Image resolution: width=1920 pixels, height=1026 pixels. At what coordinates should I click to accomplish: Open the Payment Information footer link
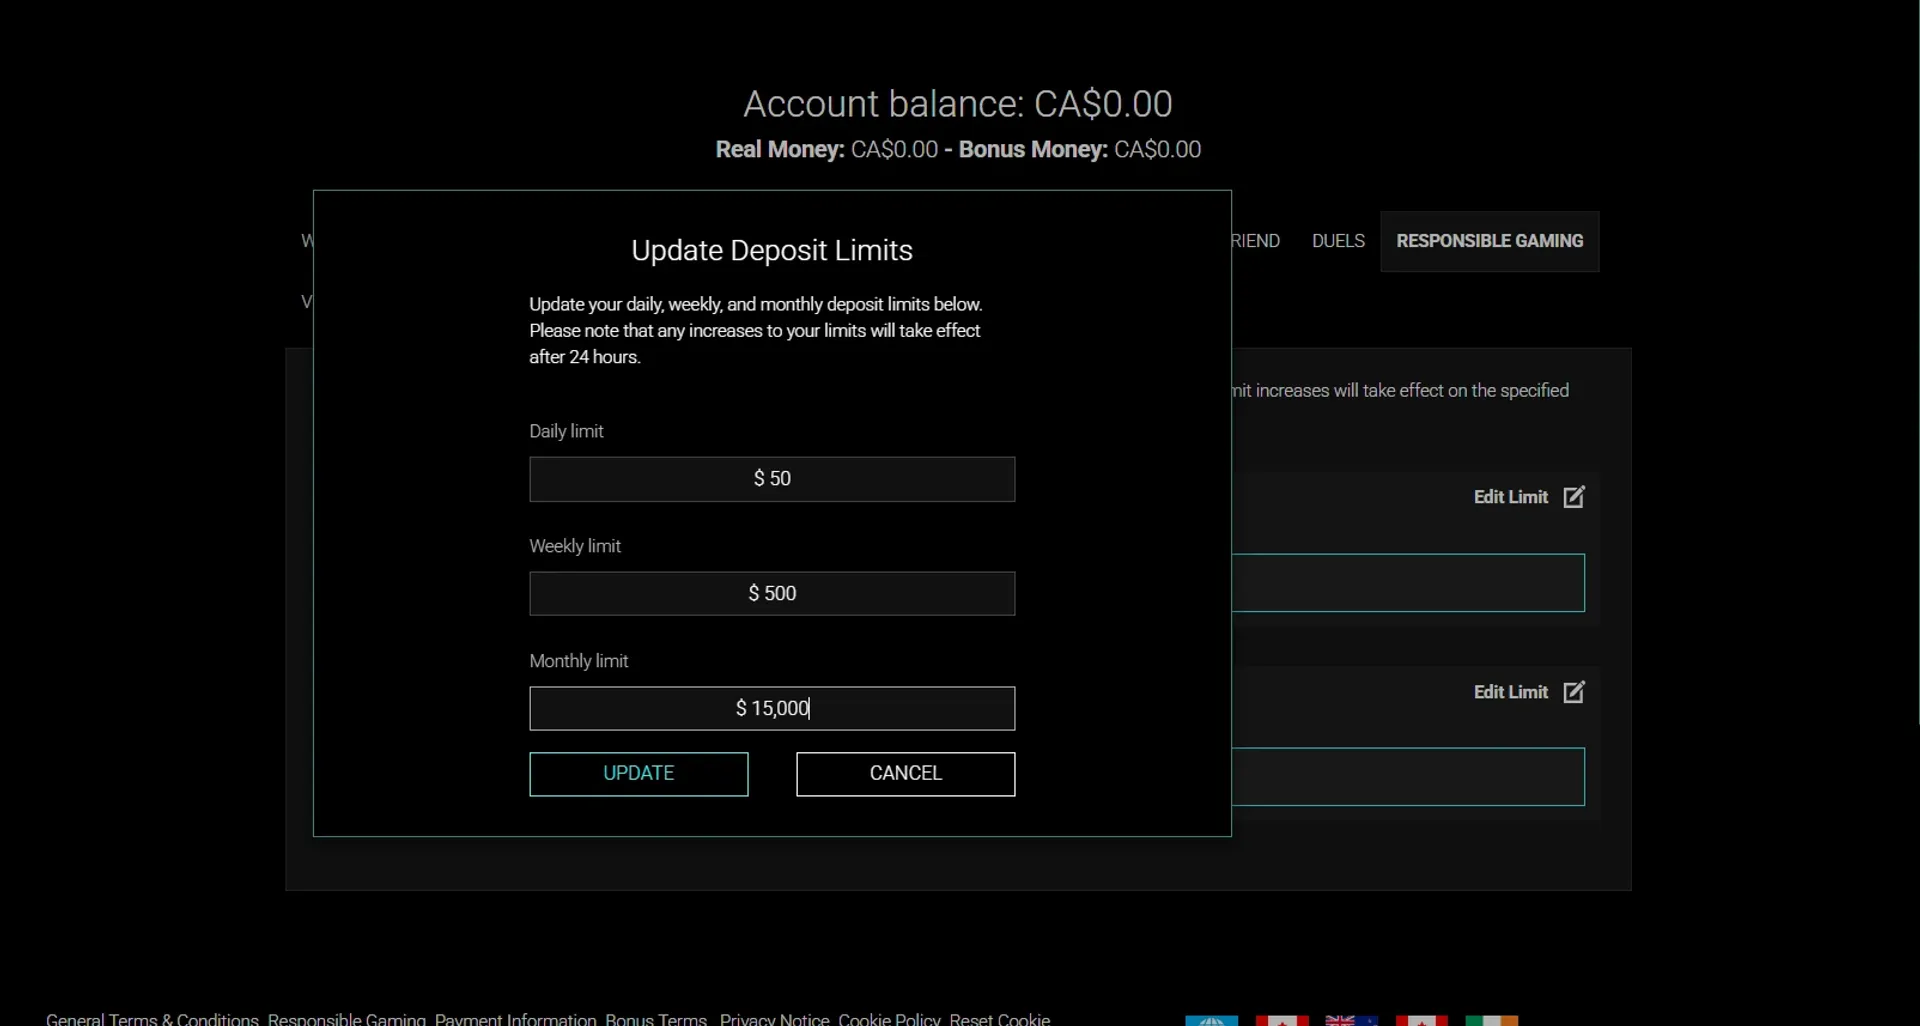coord(515,1019)
